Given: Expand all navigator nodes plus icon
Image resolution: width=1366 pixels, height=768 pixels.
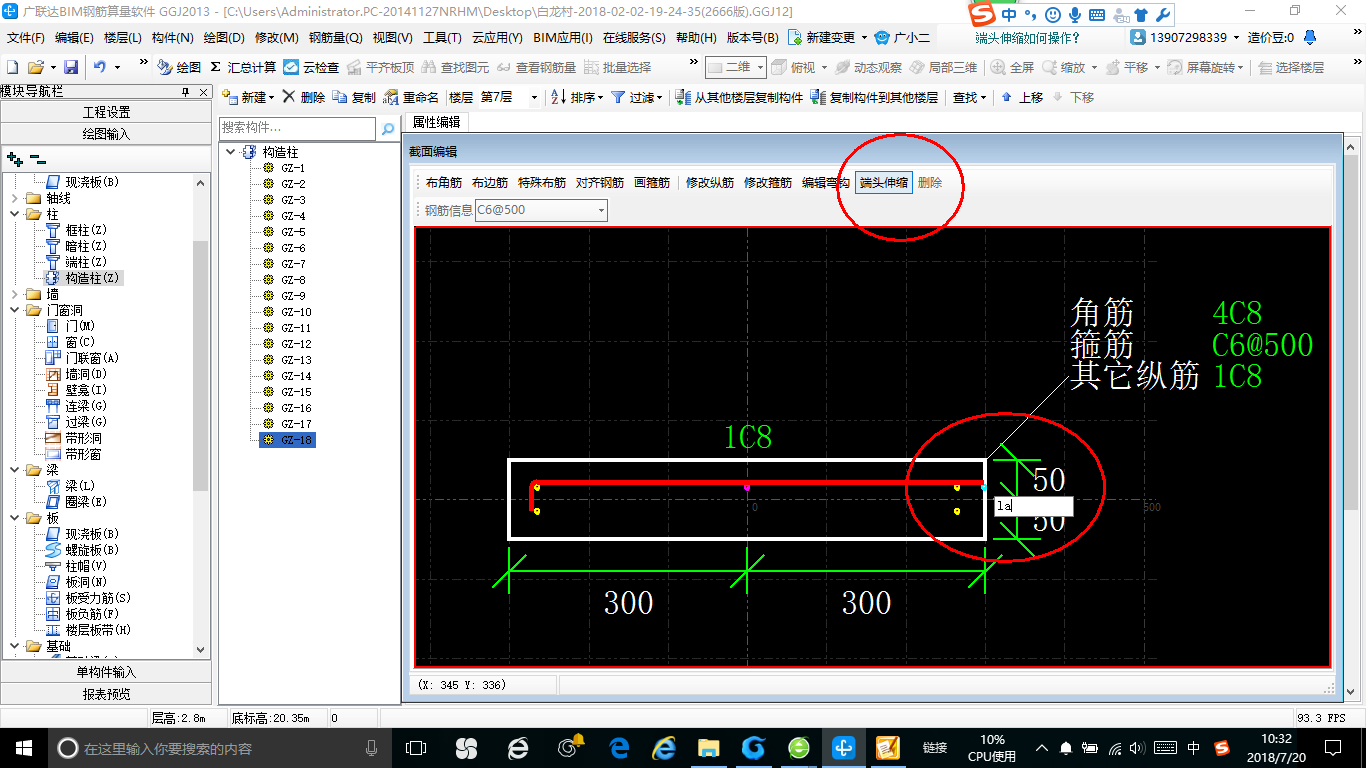Looking at the screenshot, I should click(x=14, y=158).
